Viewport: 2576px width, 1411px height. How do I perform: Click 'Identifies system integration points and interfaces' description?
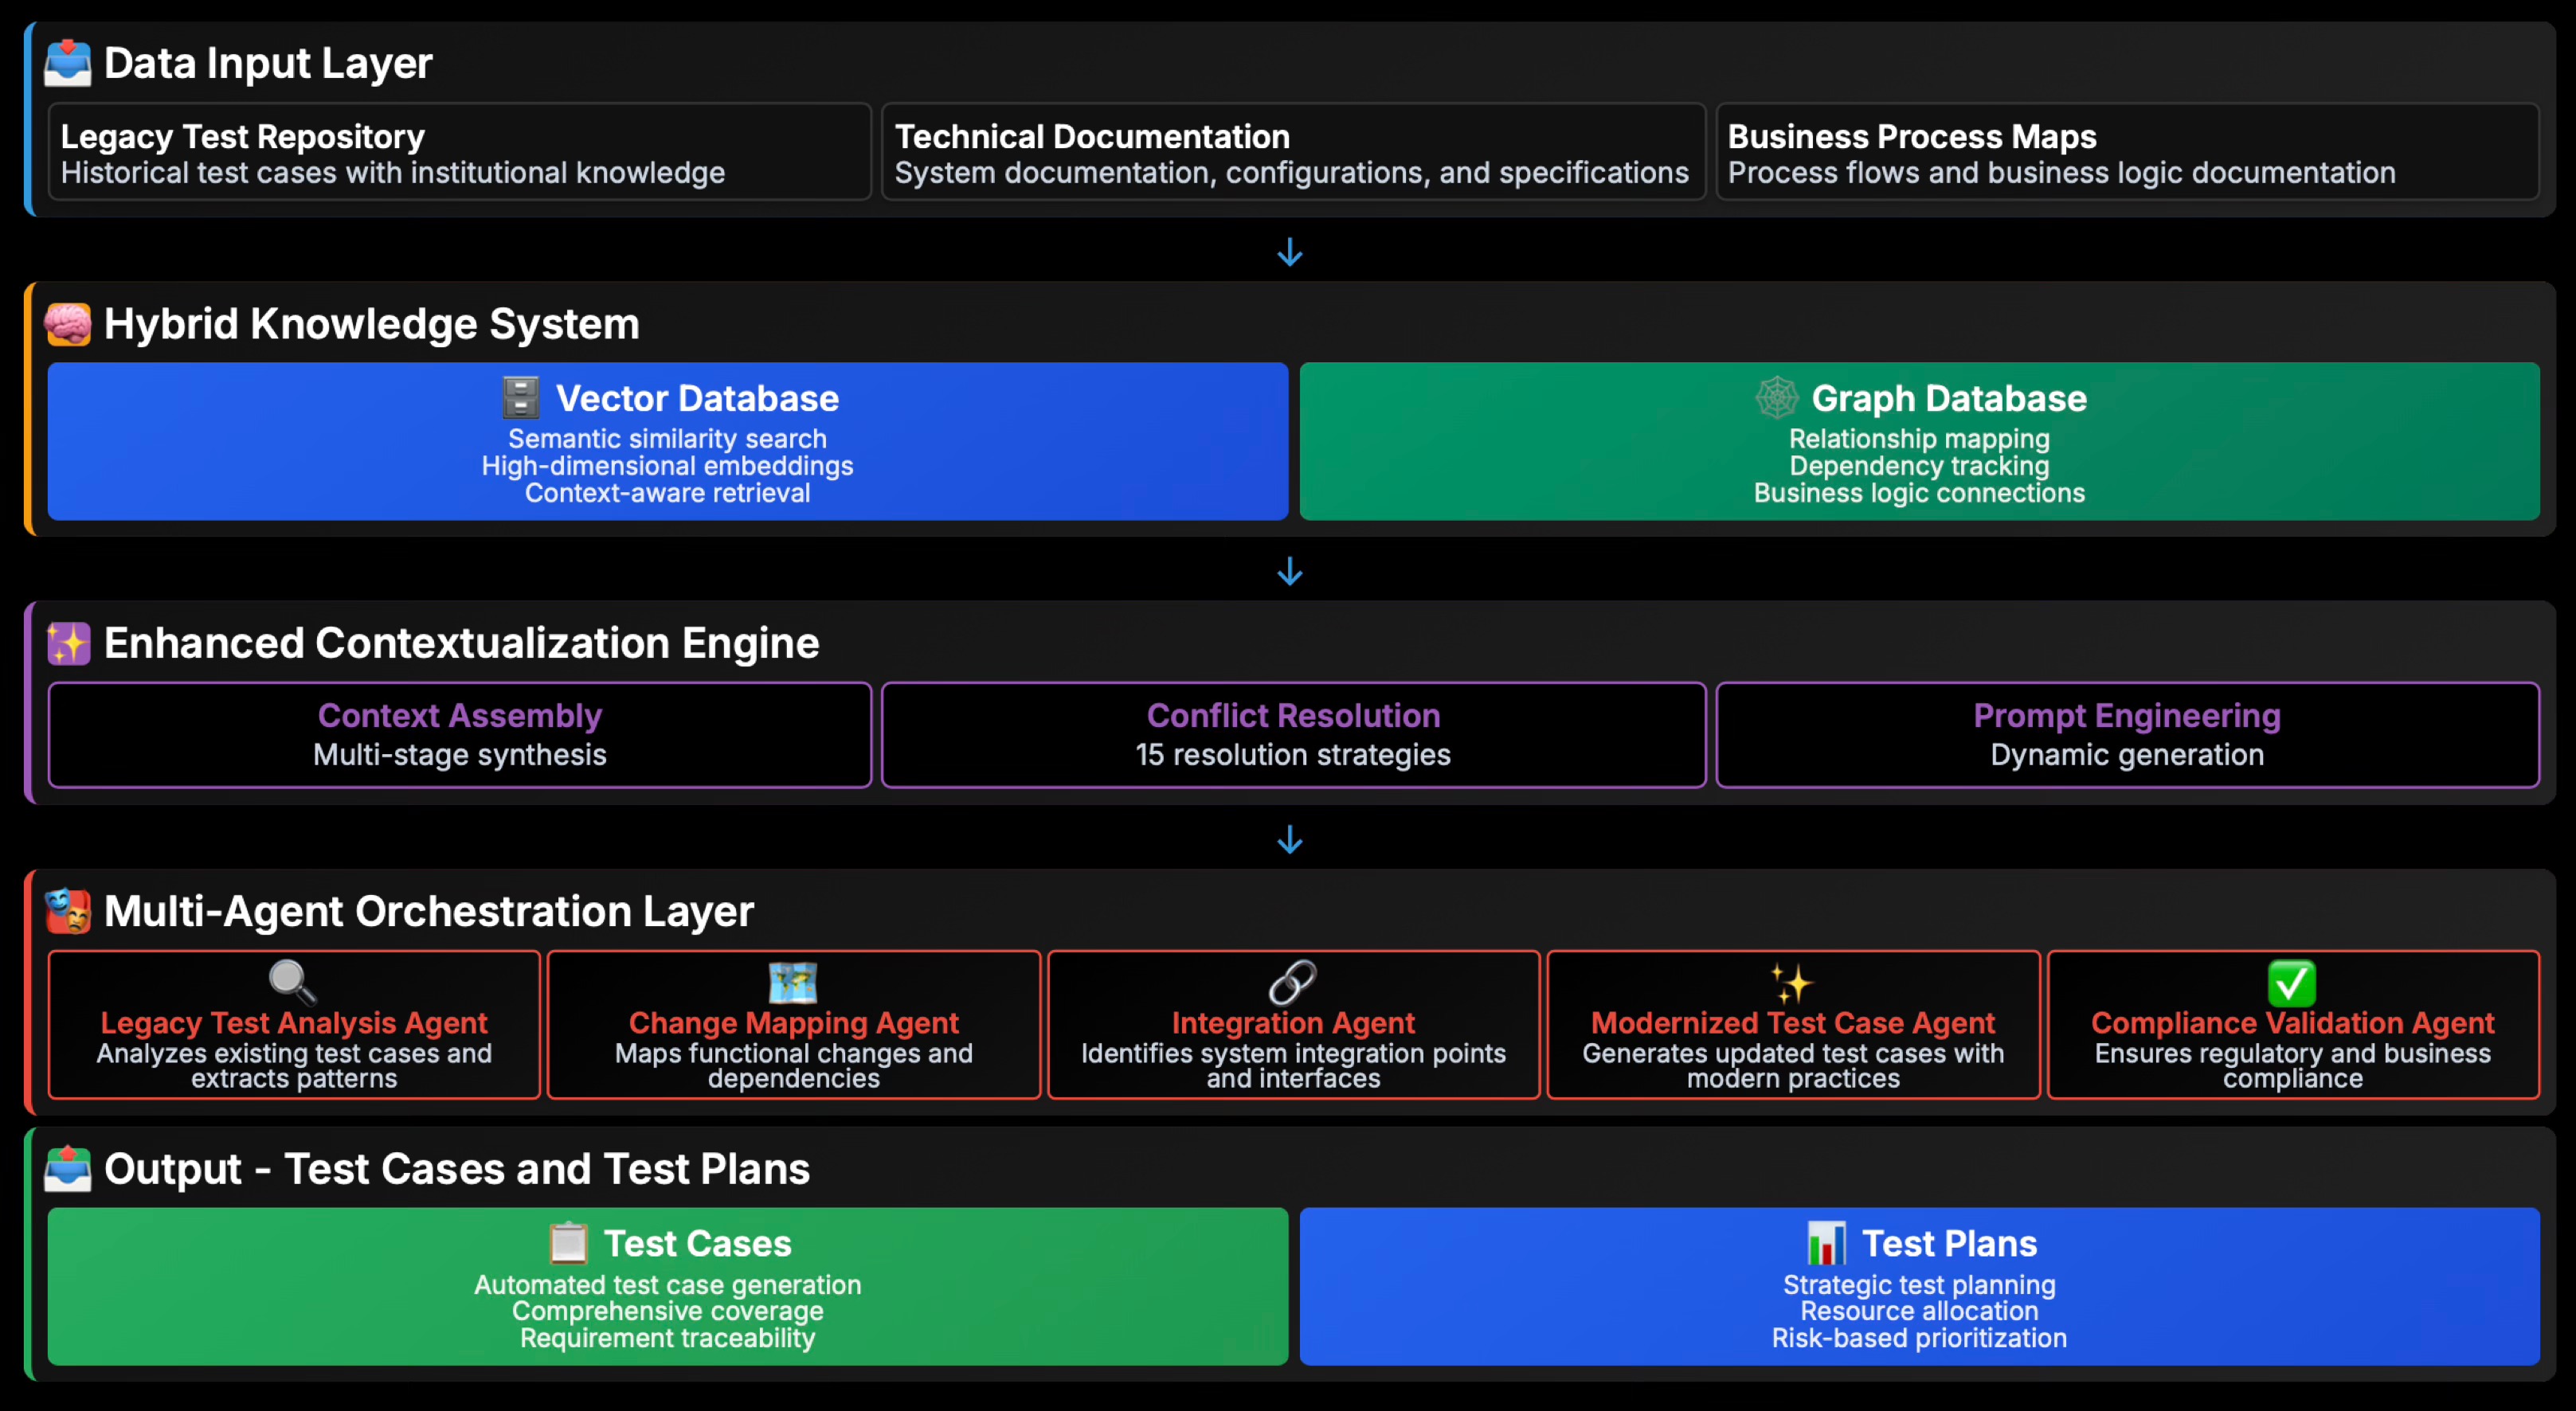(1293, 1066)
